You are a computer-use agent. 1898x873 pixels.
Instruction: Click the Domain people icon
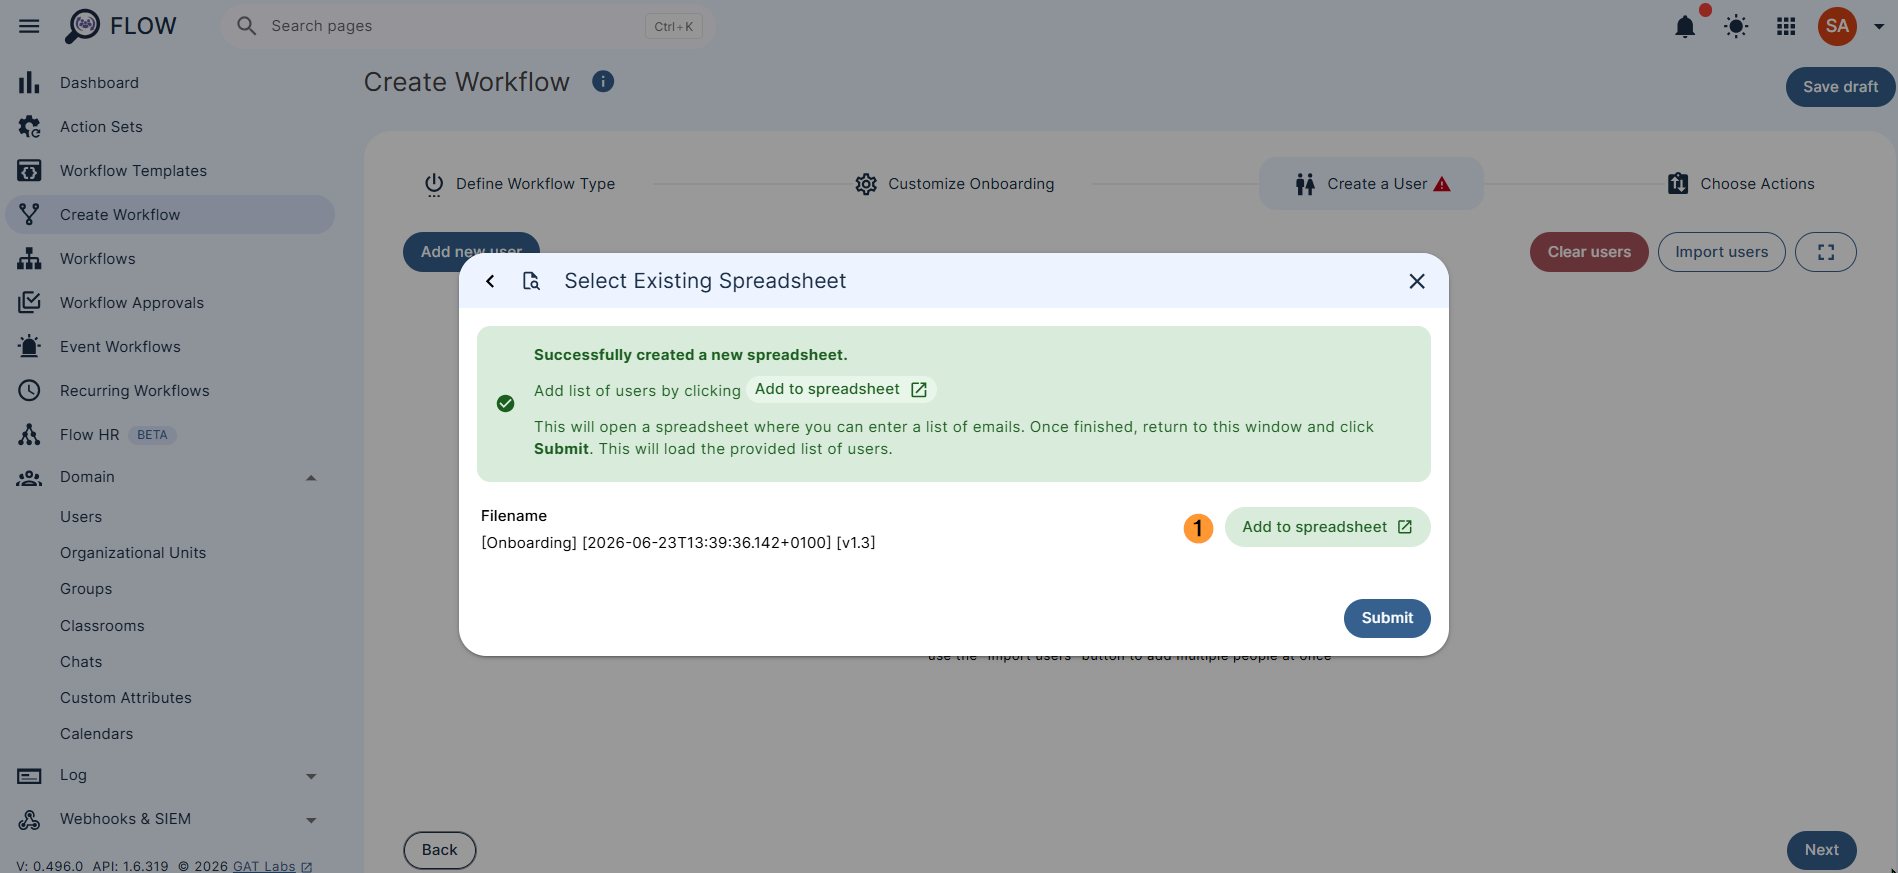click(29, 478)
